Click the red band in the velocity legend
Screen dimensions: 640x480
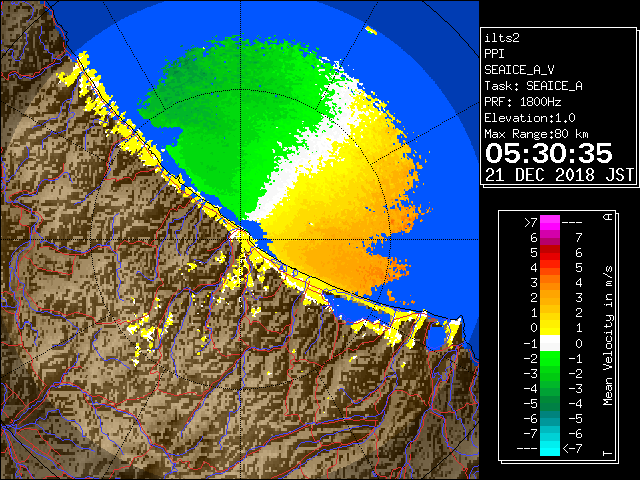pos(550,253)
